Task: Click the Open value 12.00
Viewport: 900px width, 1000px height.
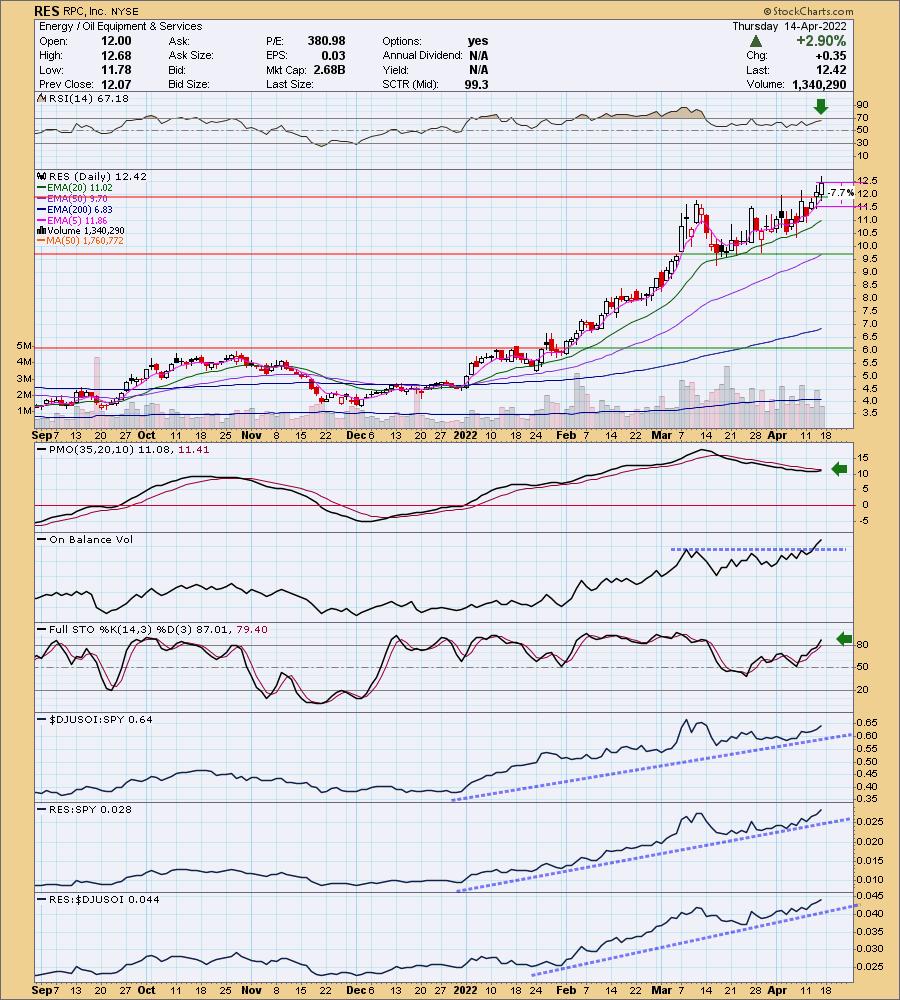Action: point(116,41)
